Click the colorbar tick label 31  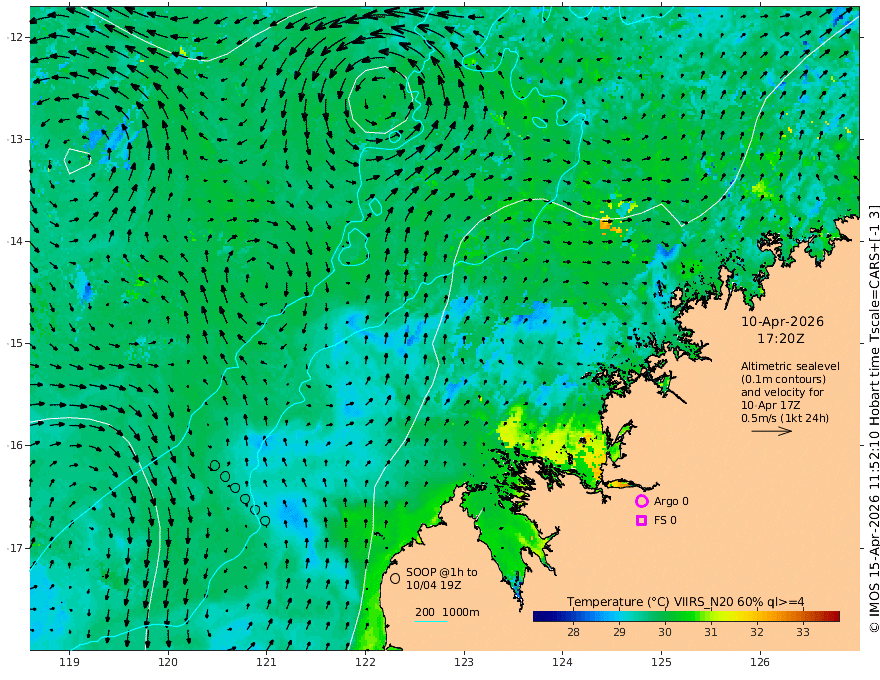pyautogui.click(x=711, y=632)
